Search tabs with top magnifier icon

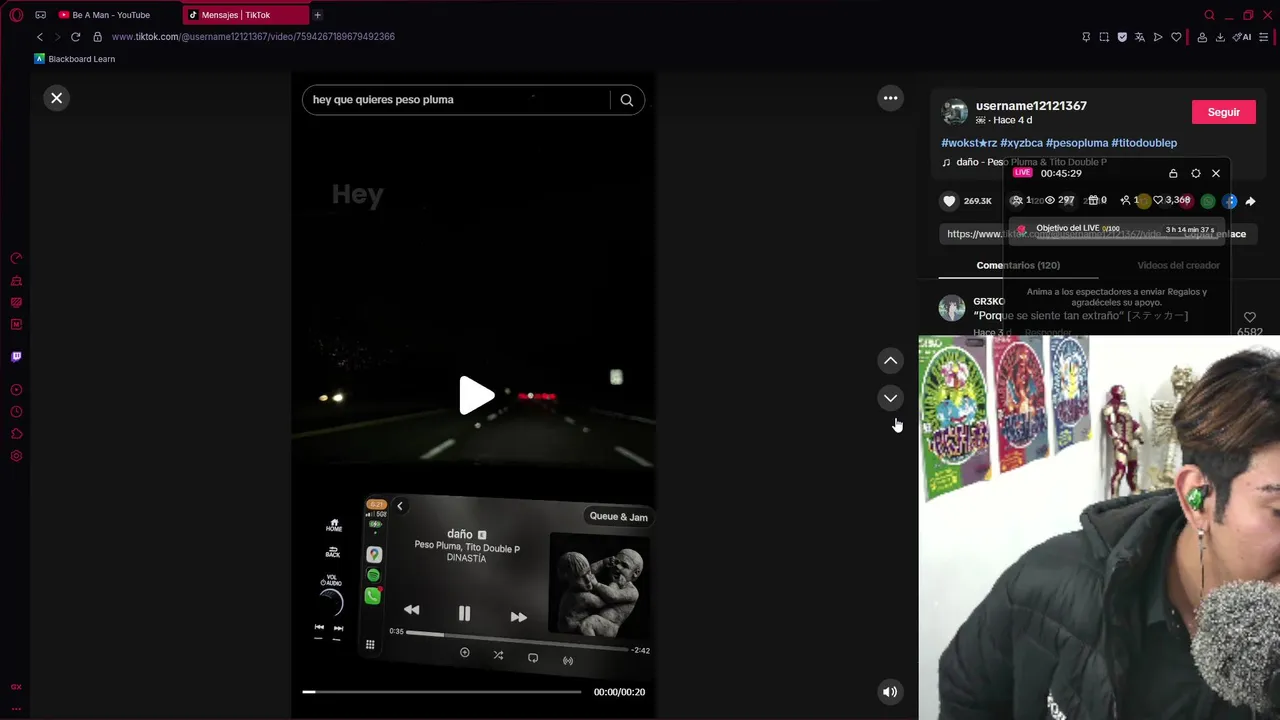click(1209, 15)
